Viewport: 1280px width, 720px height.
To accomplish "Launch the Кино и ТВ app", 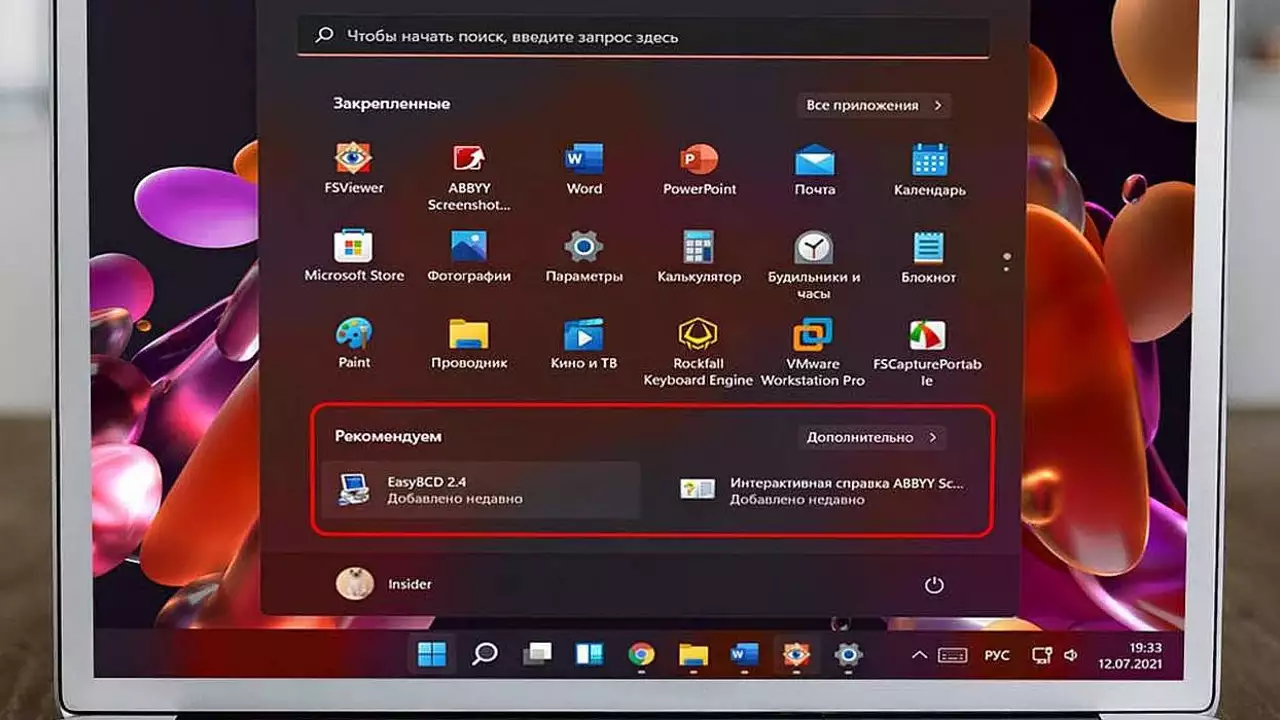I will click(584, 343).
